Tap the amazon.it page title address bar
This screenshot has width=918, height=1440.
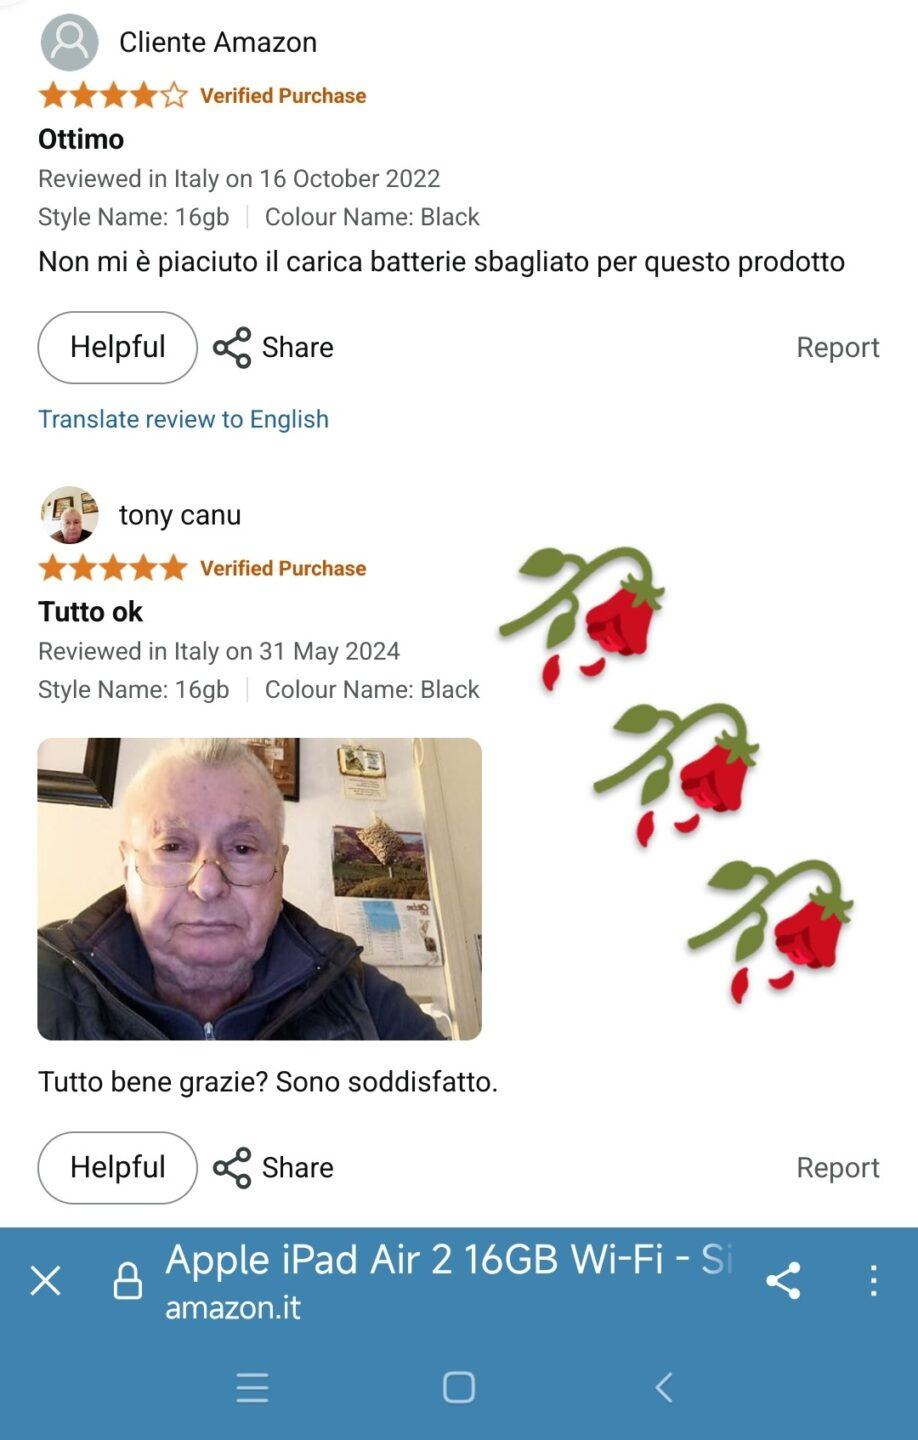tap(449, 1281)
